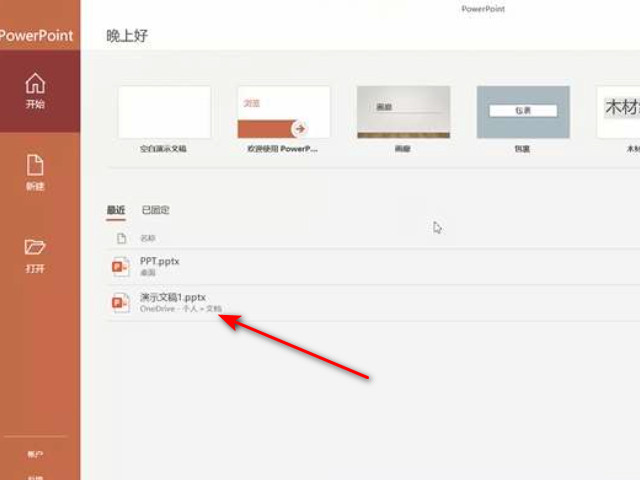Click the file icon column header
Viewport: 640px width, 480px height.
tap(121, 238)
